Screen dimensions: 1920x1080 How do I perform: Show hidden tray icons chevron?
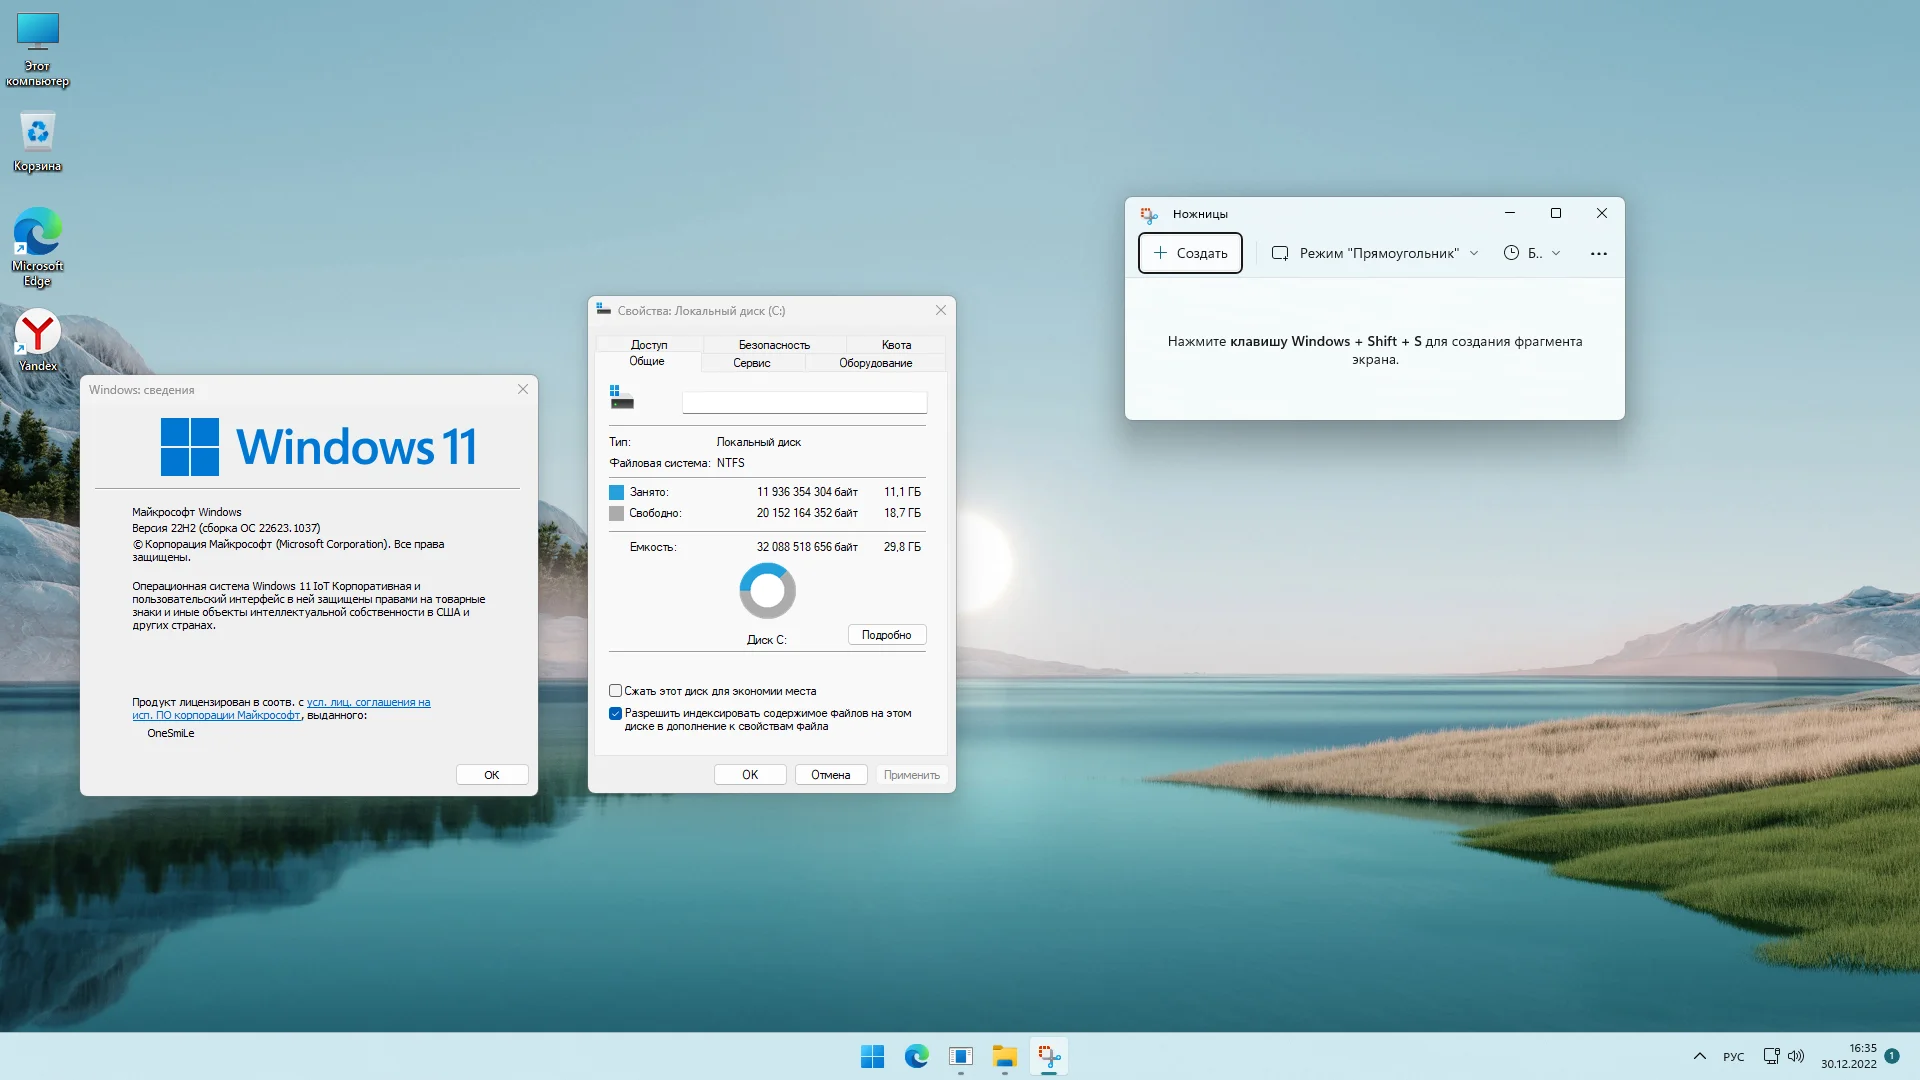(x=1699, y=1056)
